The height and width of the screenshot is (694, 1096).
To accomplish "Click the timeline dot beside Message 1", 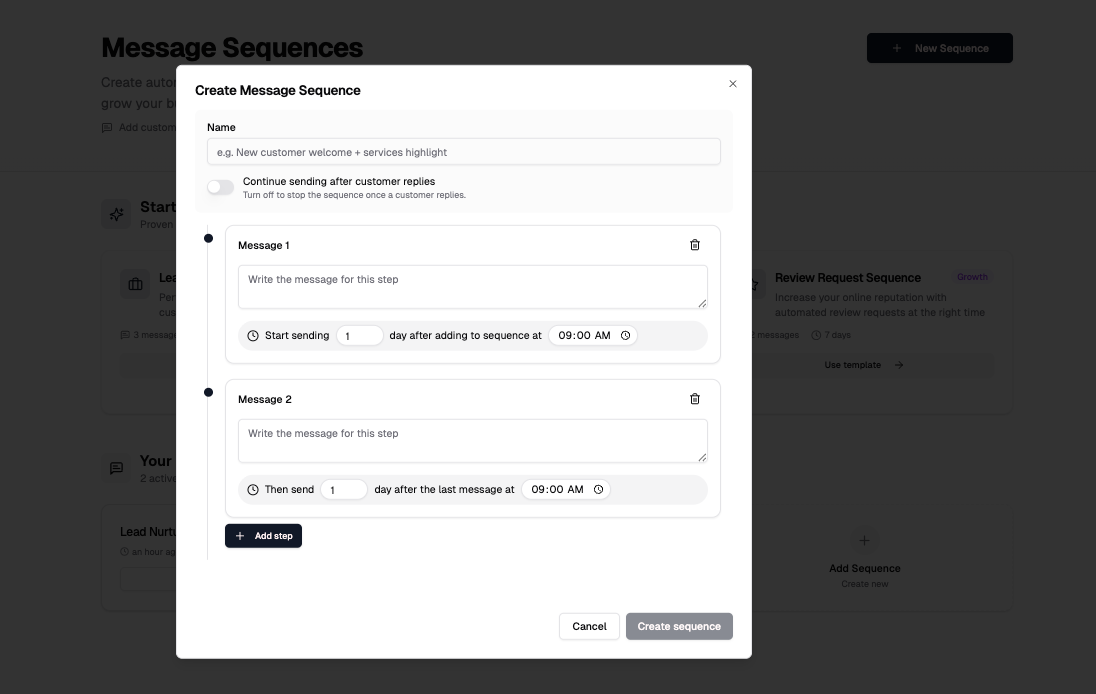I will click(208, 238).
